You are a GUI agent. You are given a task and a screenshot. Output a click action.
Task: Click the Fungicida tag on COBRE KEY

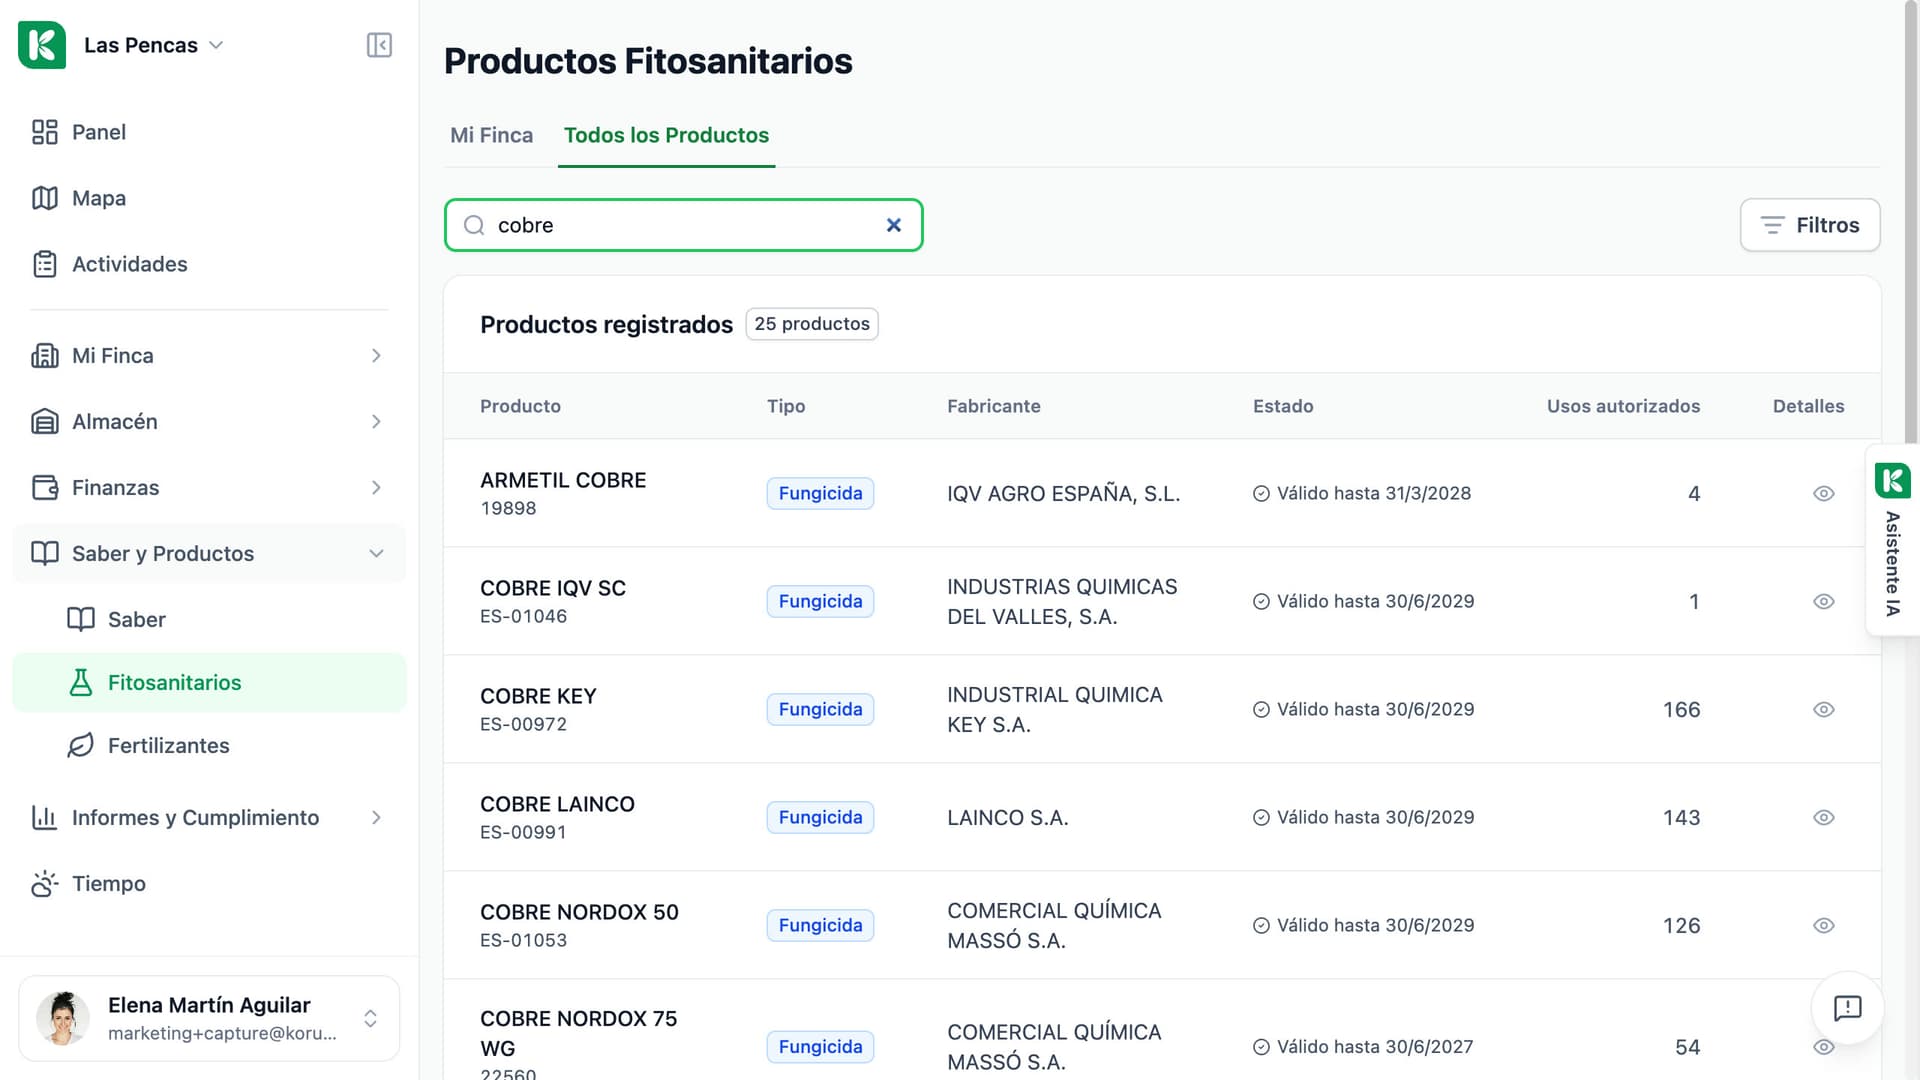820,710
